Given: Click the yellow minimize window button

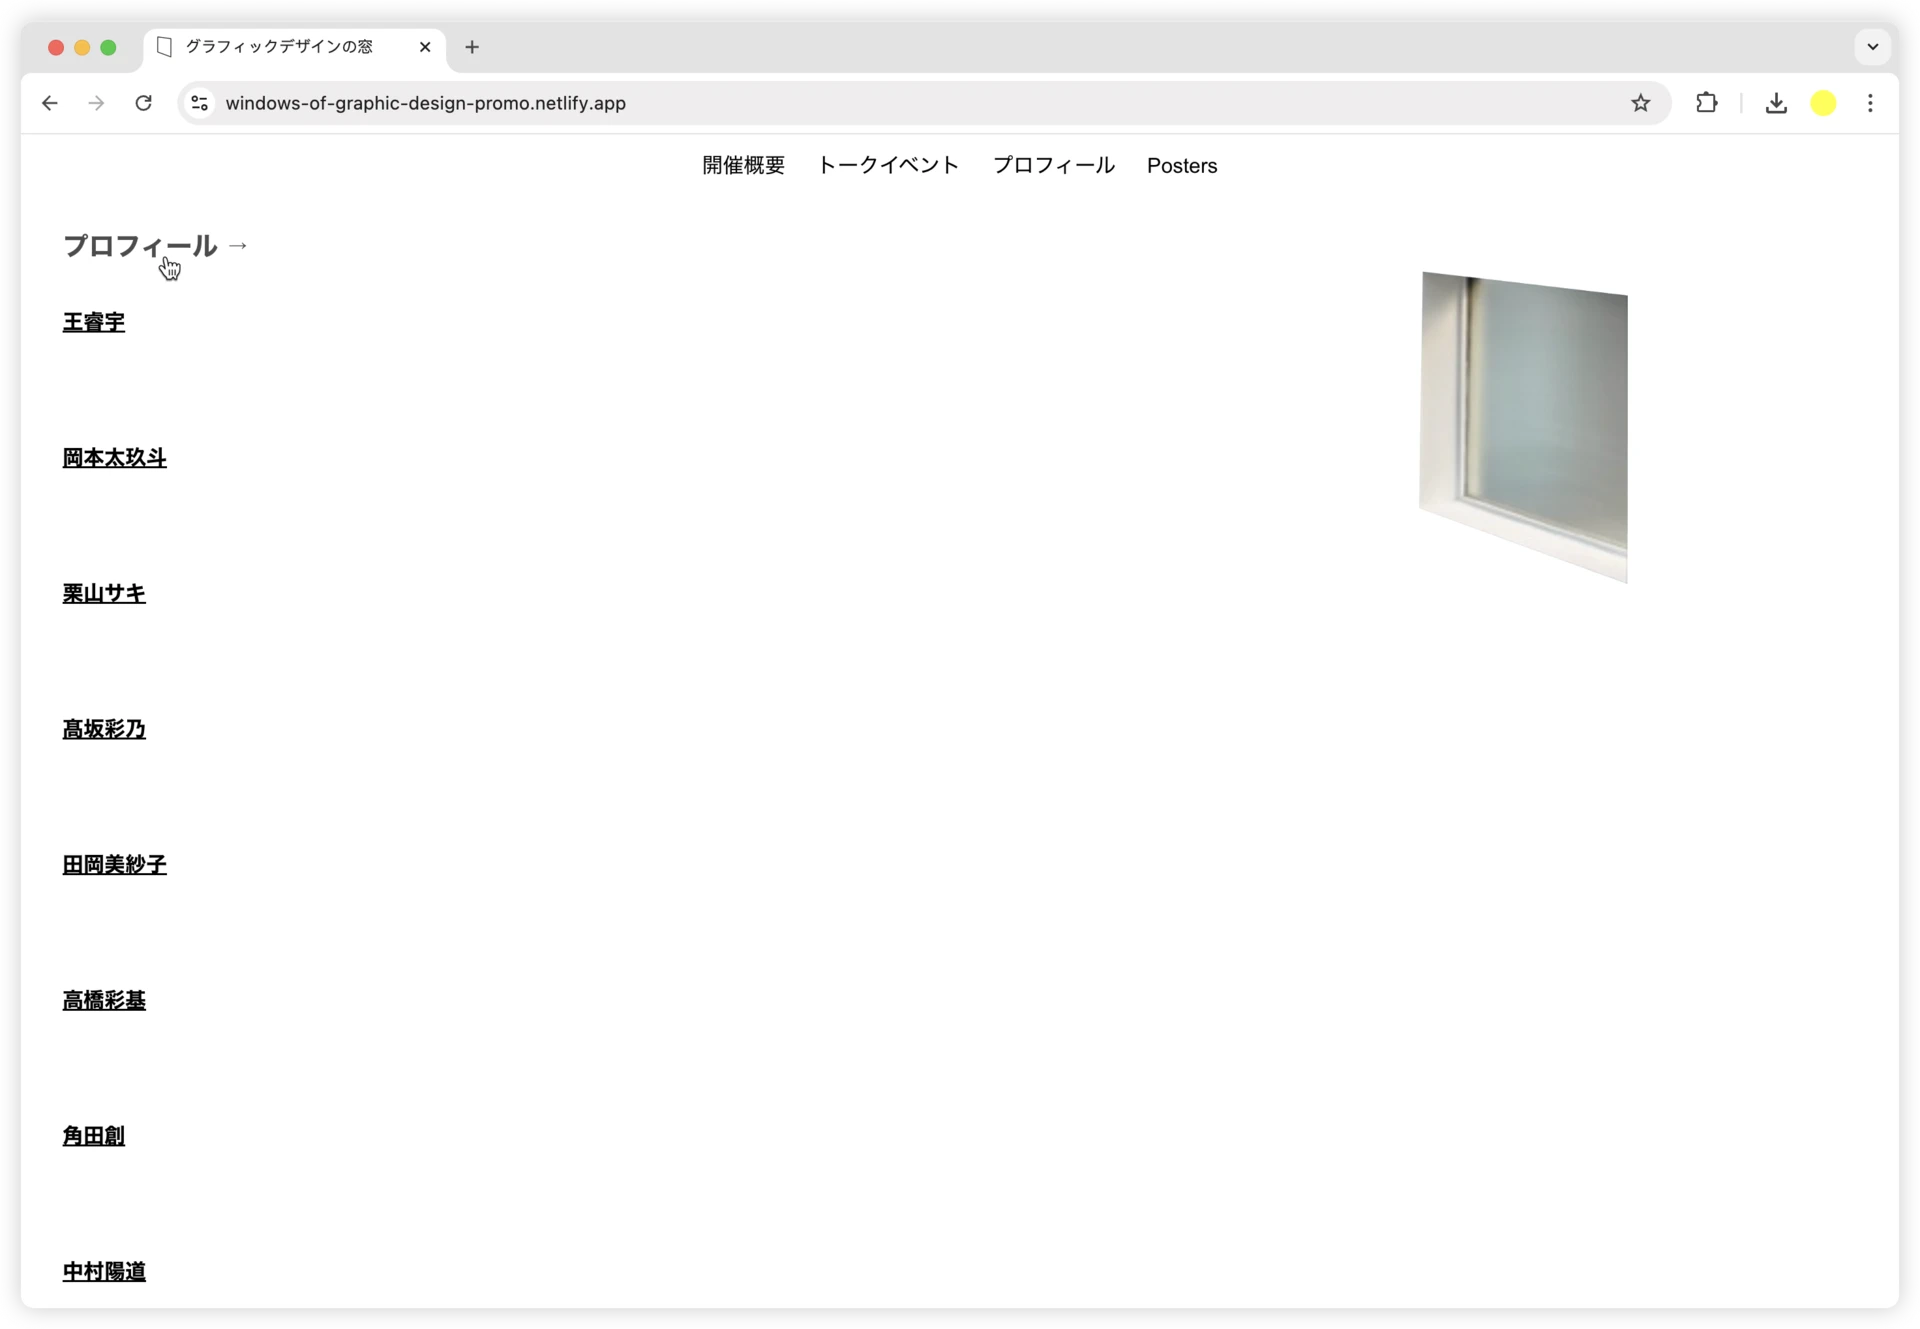Looking at the screenshot, I should [82, 47].
